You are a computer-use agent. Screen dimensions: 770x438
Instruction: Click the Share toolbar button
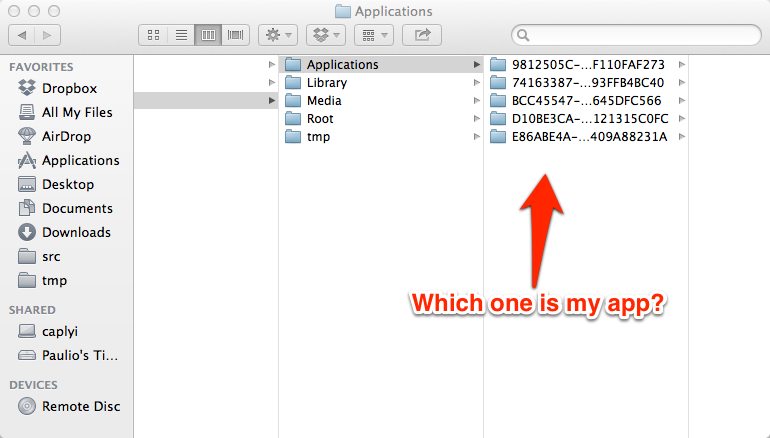pos(422,35)
